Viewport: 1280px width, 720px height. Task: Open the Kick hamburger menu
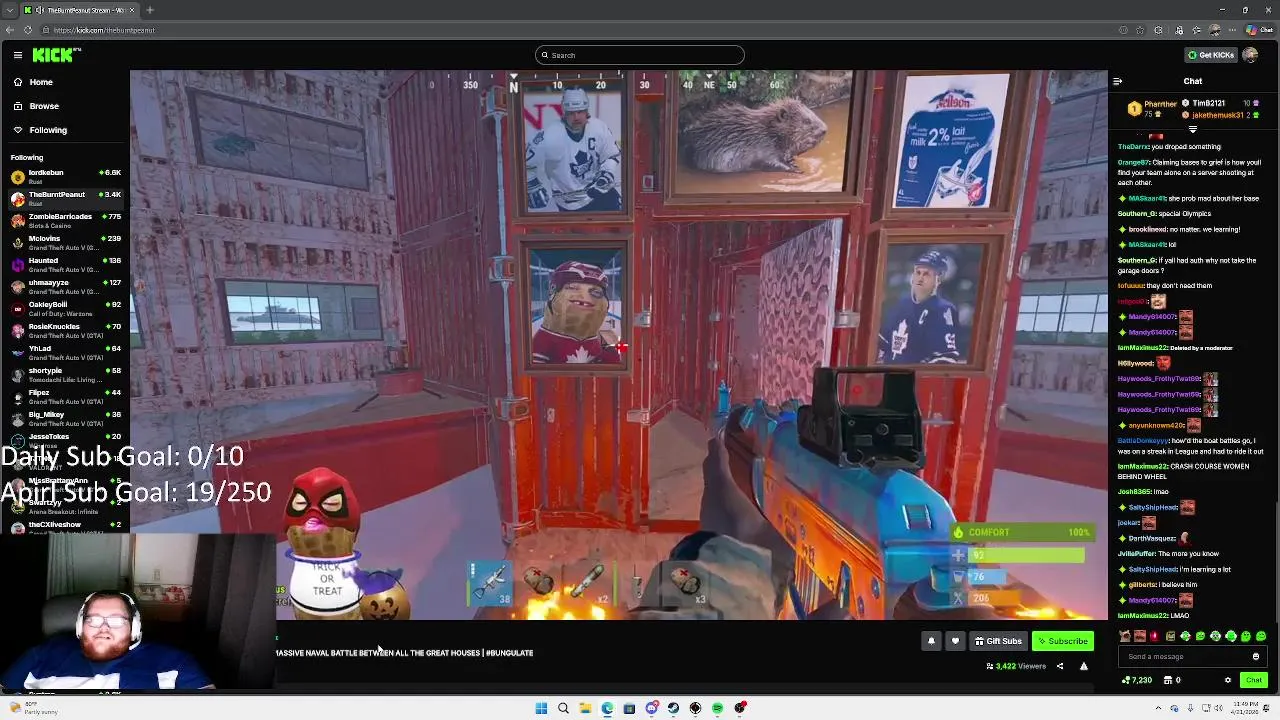click(18, 55)
